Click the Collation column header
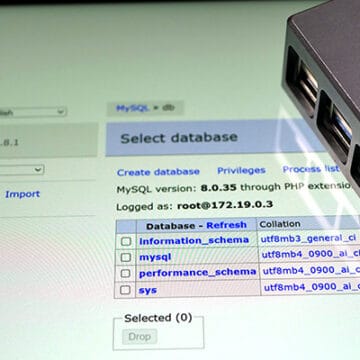The width and height of the screenshot is (360, 360). click(x=280, y=224)
